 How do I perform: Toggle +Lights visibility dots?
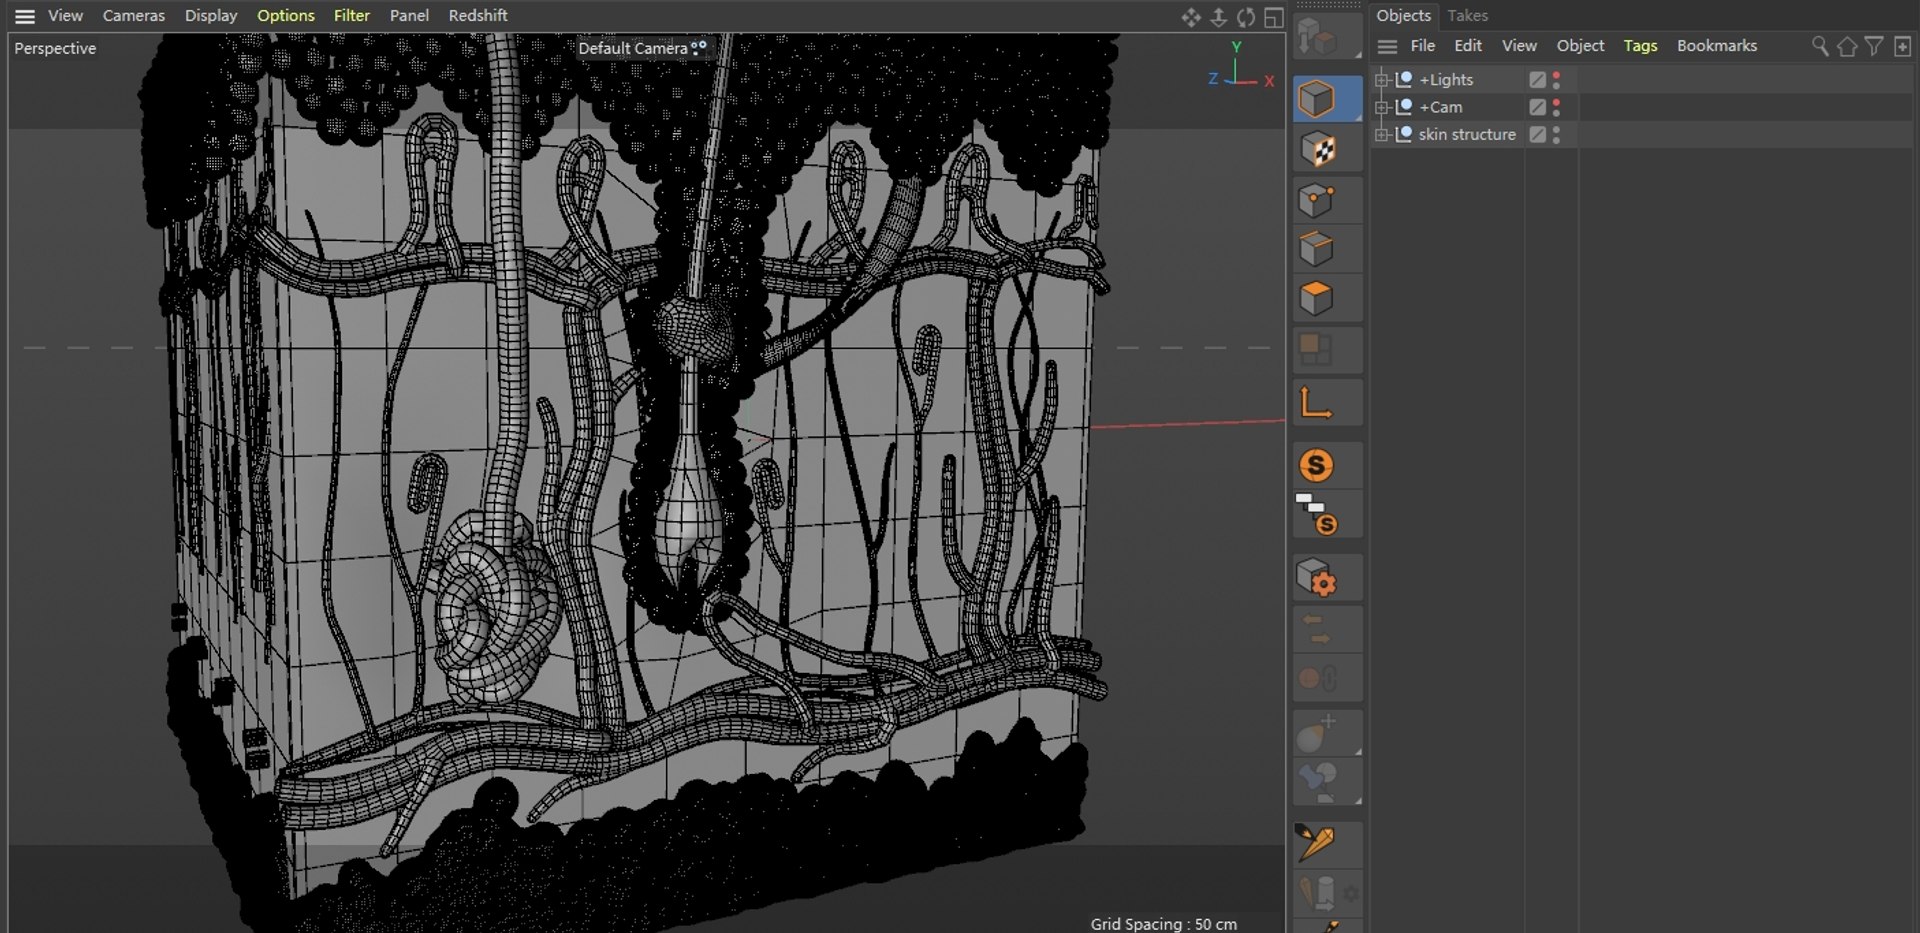pyautogui.click(x=1556, y=80)
